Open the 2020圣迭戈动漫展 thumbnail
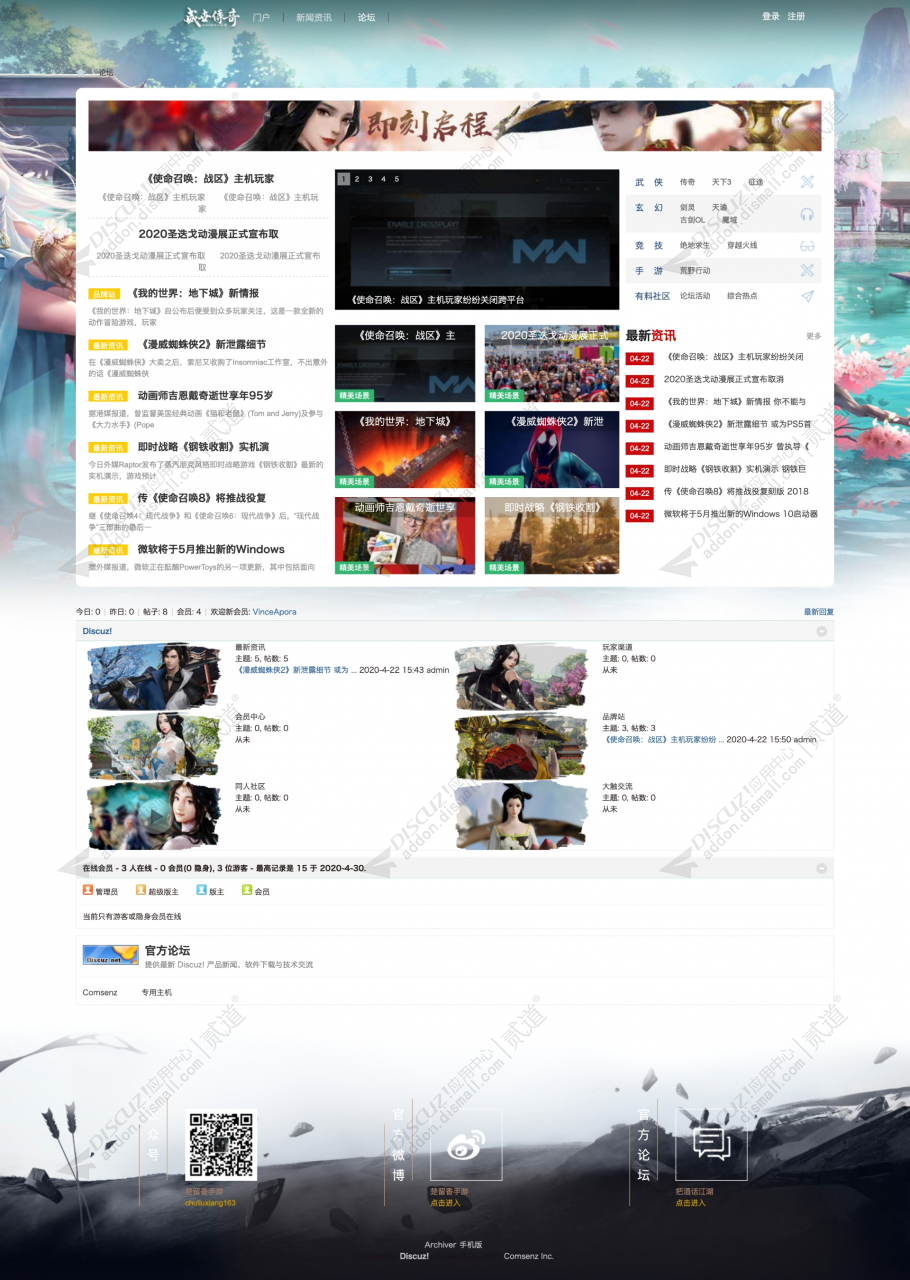This screenshot has width=910, height=1280. 552,364
